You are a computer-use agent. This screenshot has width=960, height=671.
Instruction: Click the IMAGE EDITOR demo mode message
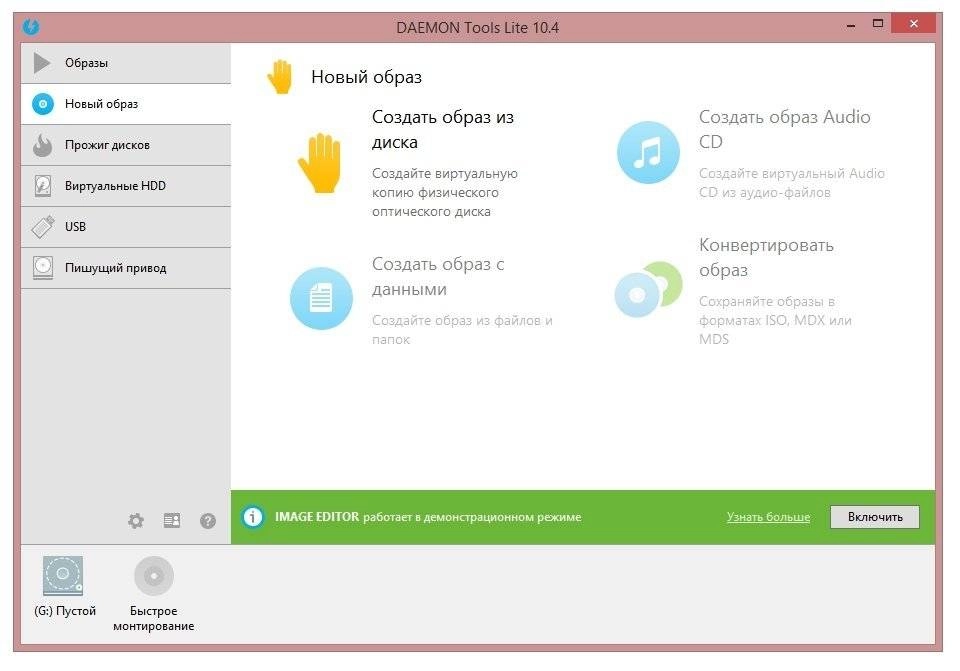coord(428,517)
